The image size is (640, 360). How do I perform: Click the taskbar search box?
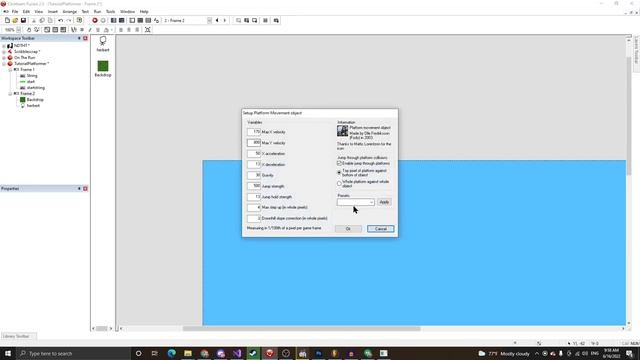point(73,353)
